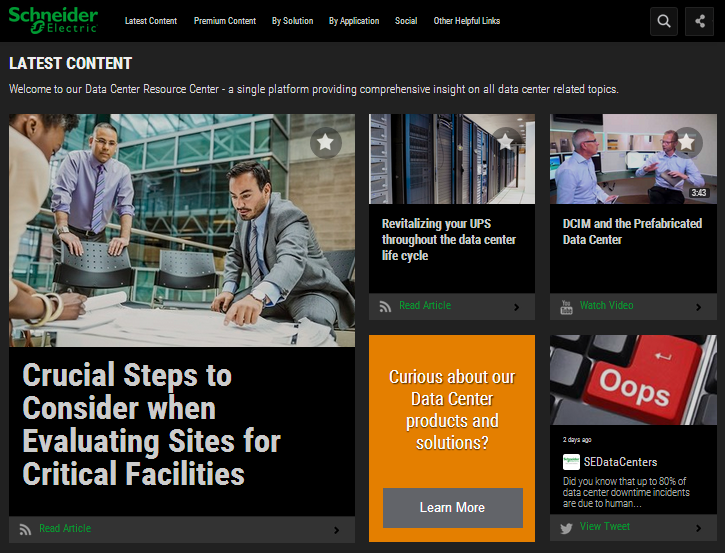Click the arrow next to Watch Video
This screenshot has height=553, width=725.
tap(698, 307)
